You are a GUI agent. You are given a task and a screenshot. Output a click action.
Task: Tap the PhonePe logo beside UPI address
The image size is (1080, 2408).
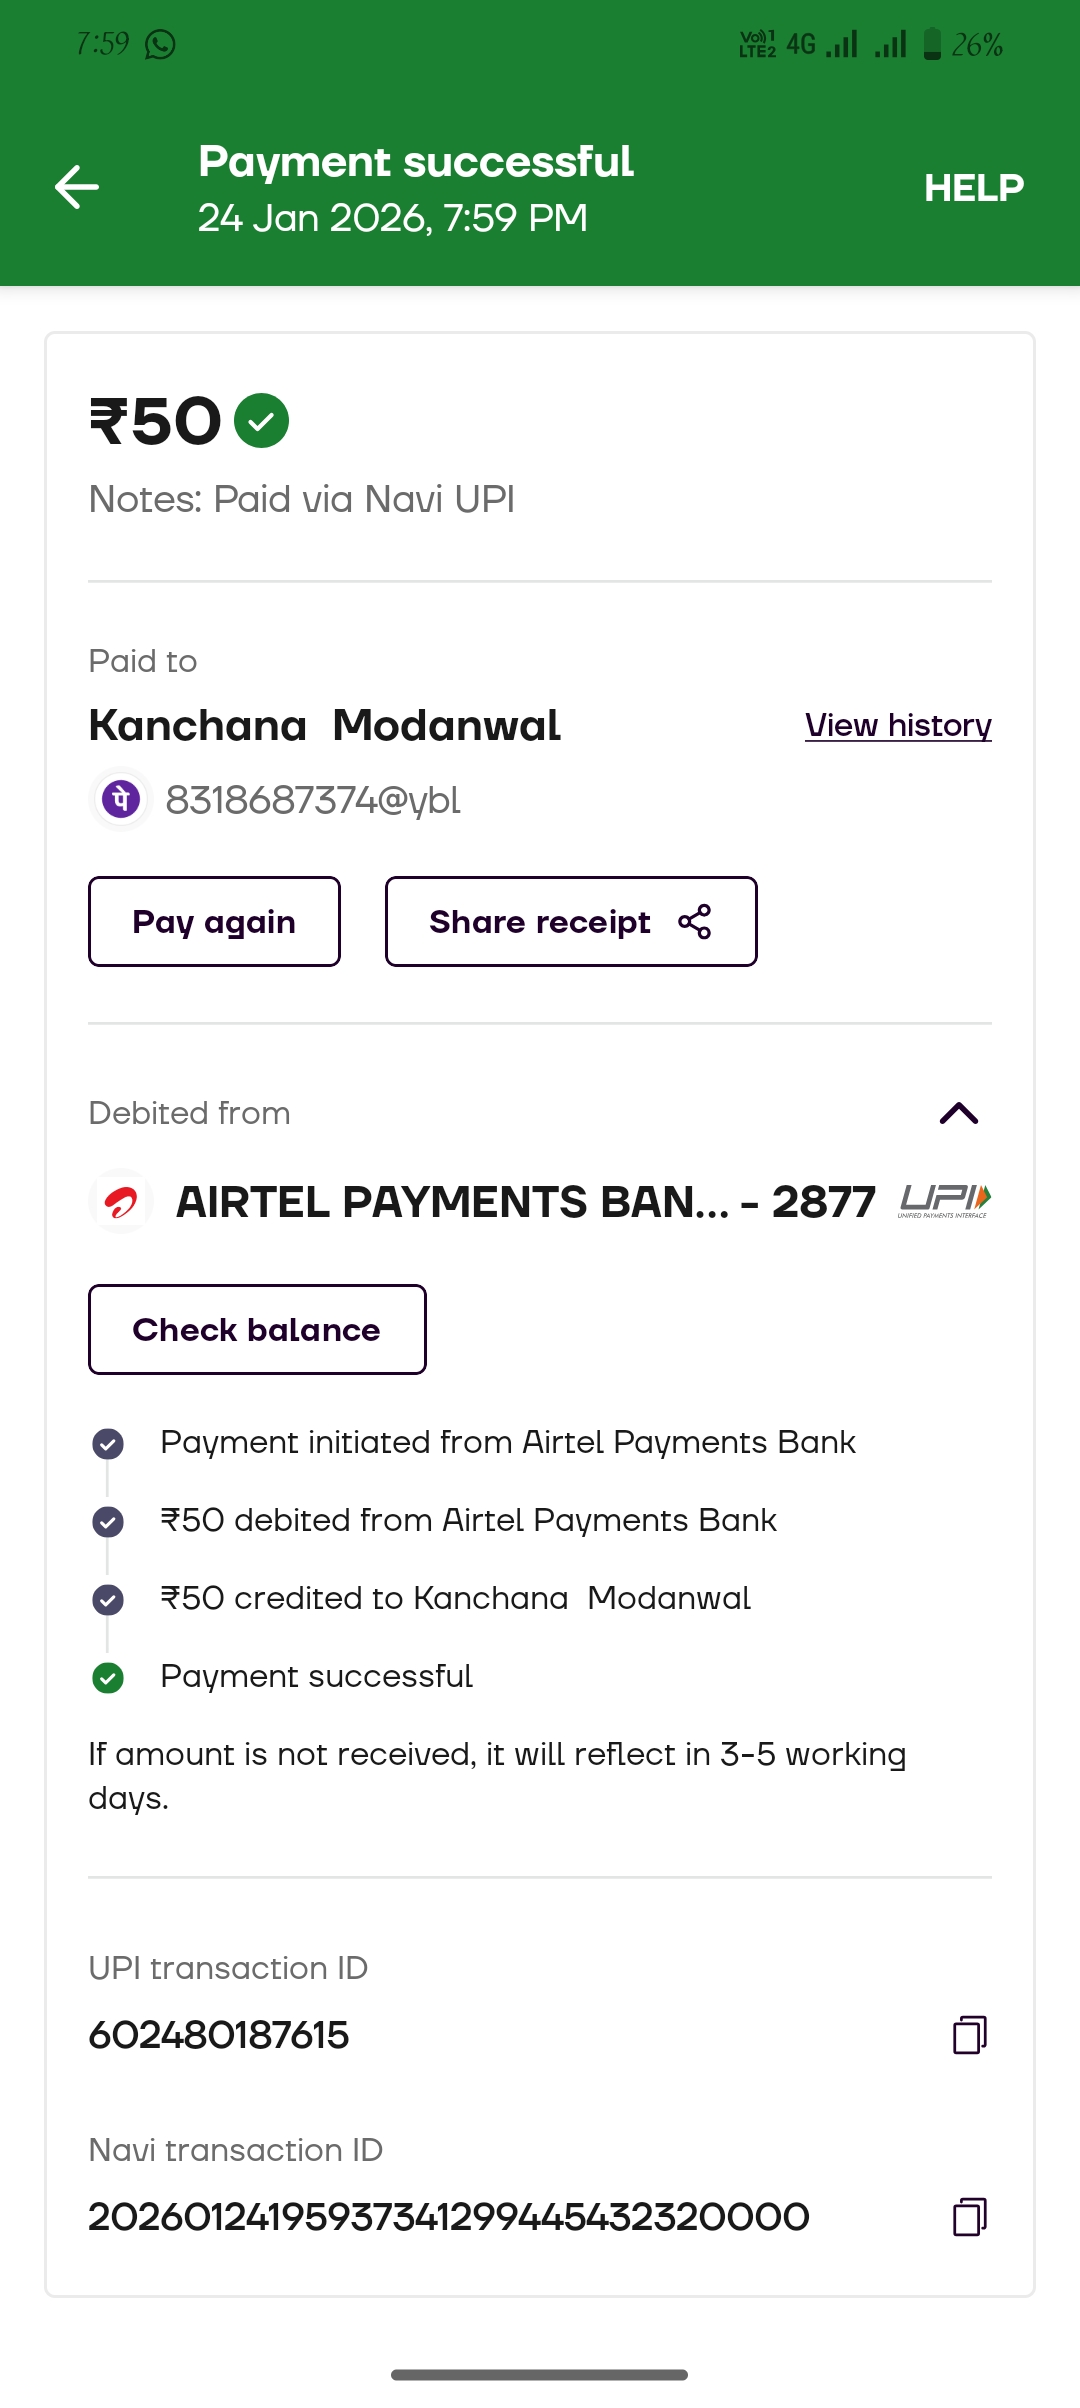point(121,800)
